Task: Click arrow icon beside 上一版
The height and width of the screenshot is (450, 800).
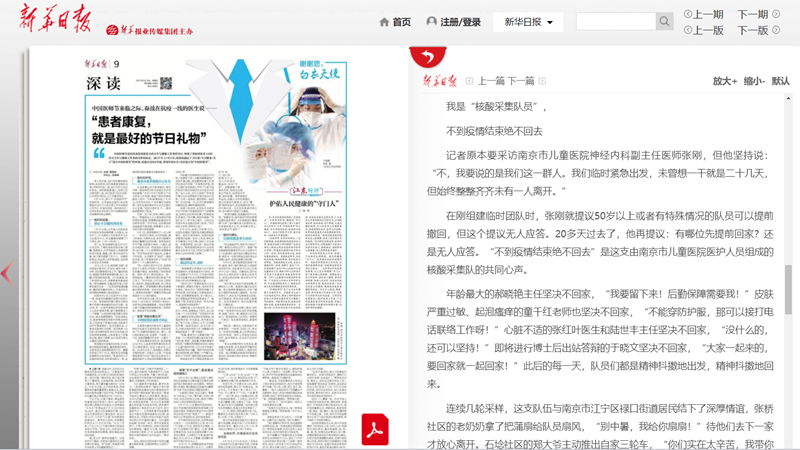Action: [688, 30]
